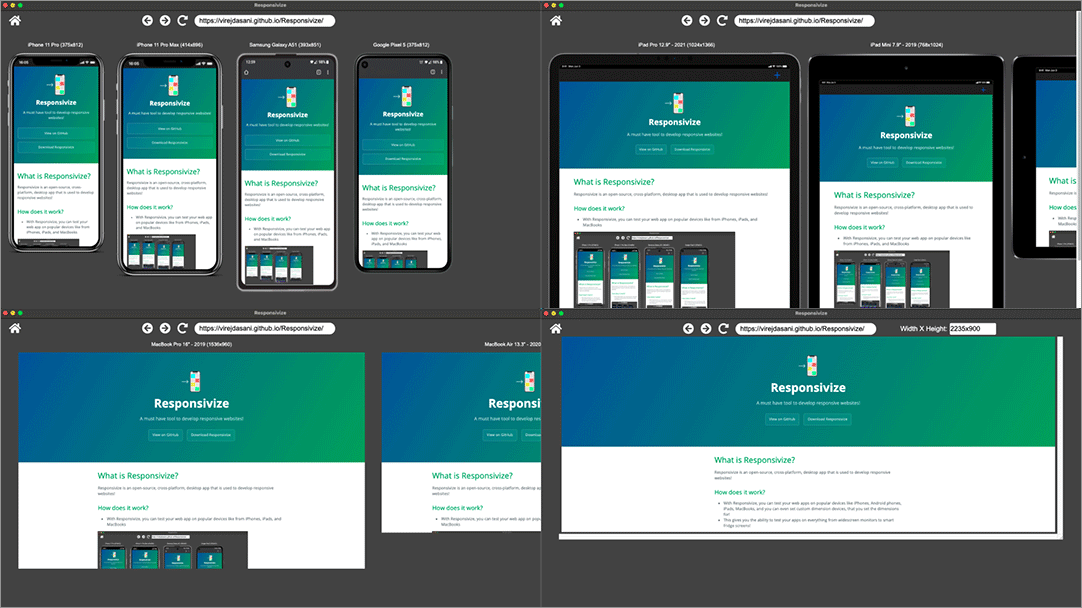This screenshot has width=1082, height=608.
Task: Click the Width X Height field showing 2235x900
Action: (972, 328)
